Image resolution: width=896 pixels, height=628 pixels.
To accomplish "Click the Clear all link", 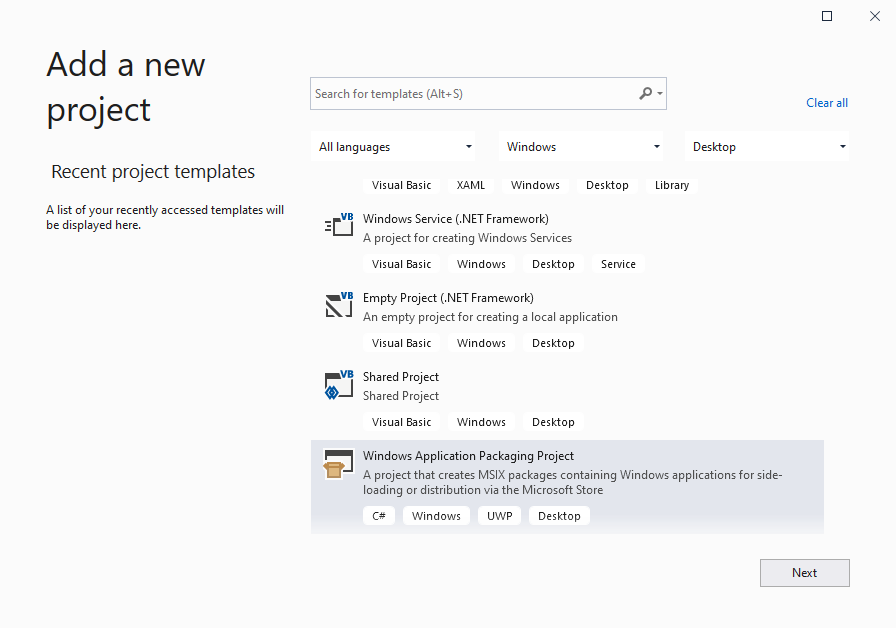I will pos(827,103).
